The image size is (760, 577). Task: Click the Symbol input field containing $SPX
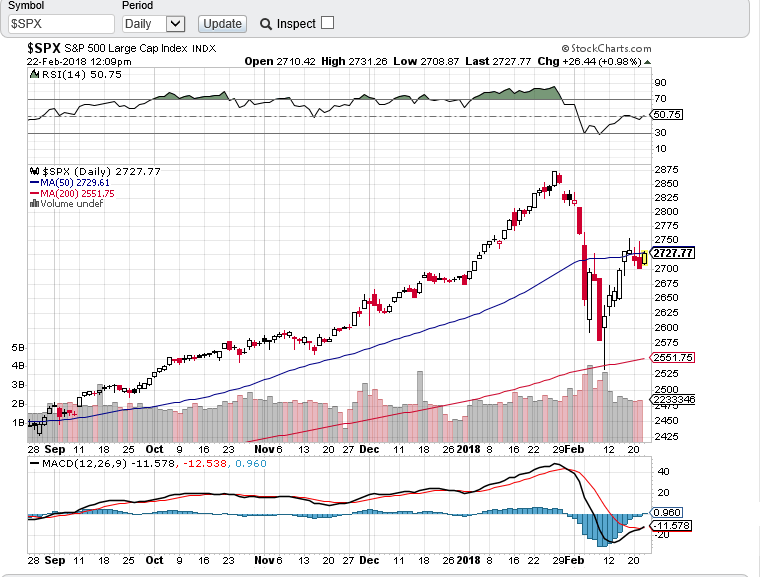61,24
